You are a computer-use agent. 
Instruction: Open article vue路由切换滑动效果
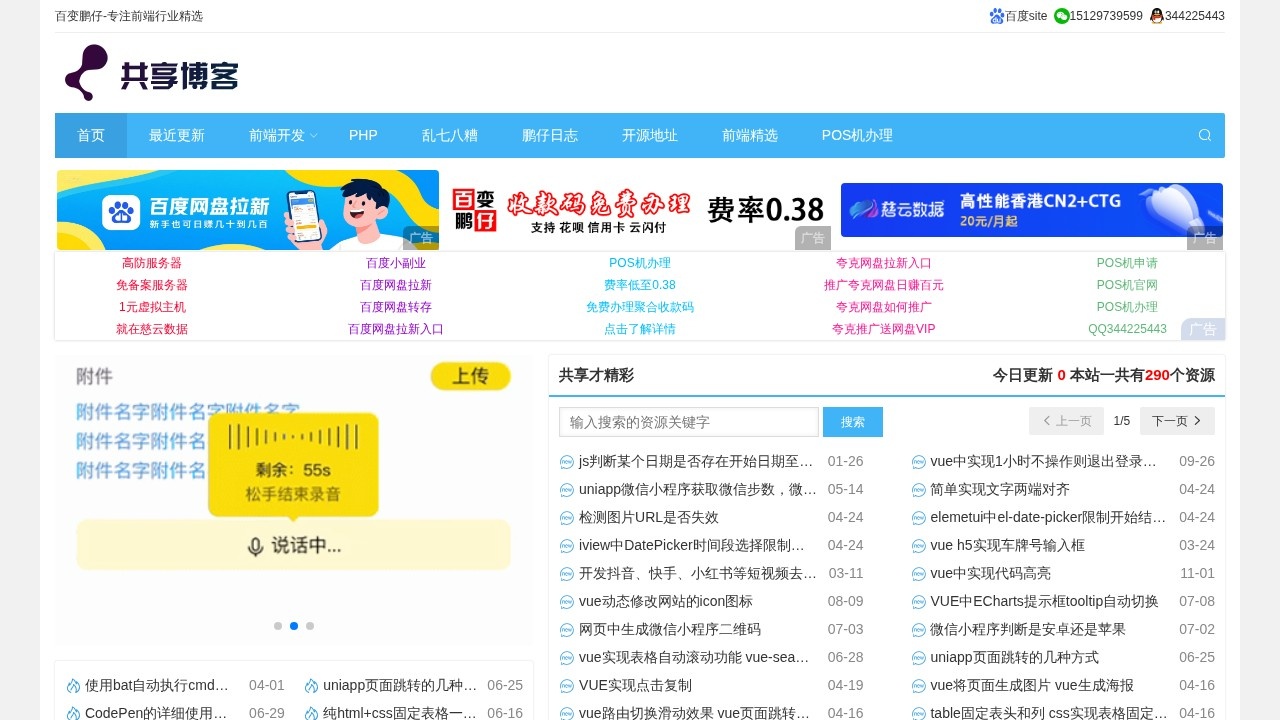point(694,714)
